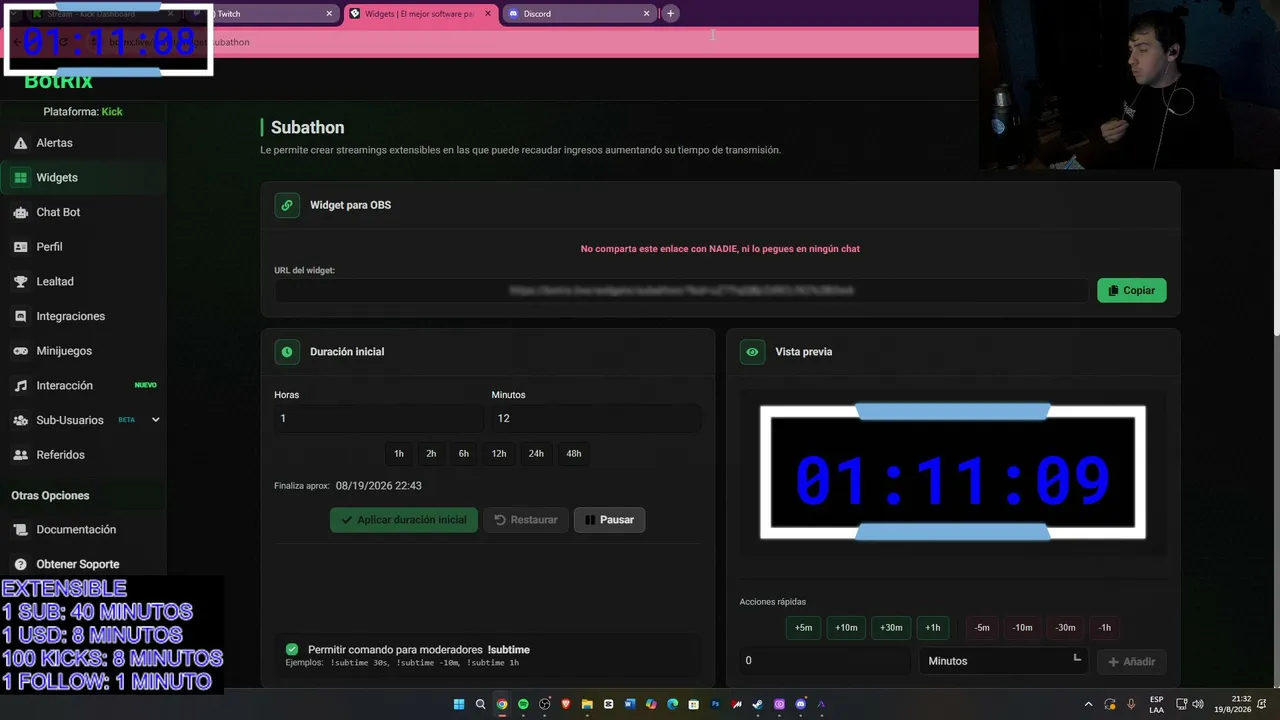
Task: Switch to the Discord browser tab
Action: click(579, 14)
